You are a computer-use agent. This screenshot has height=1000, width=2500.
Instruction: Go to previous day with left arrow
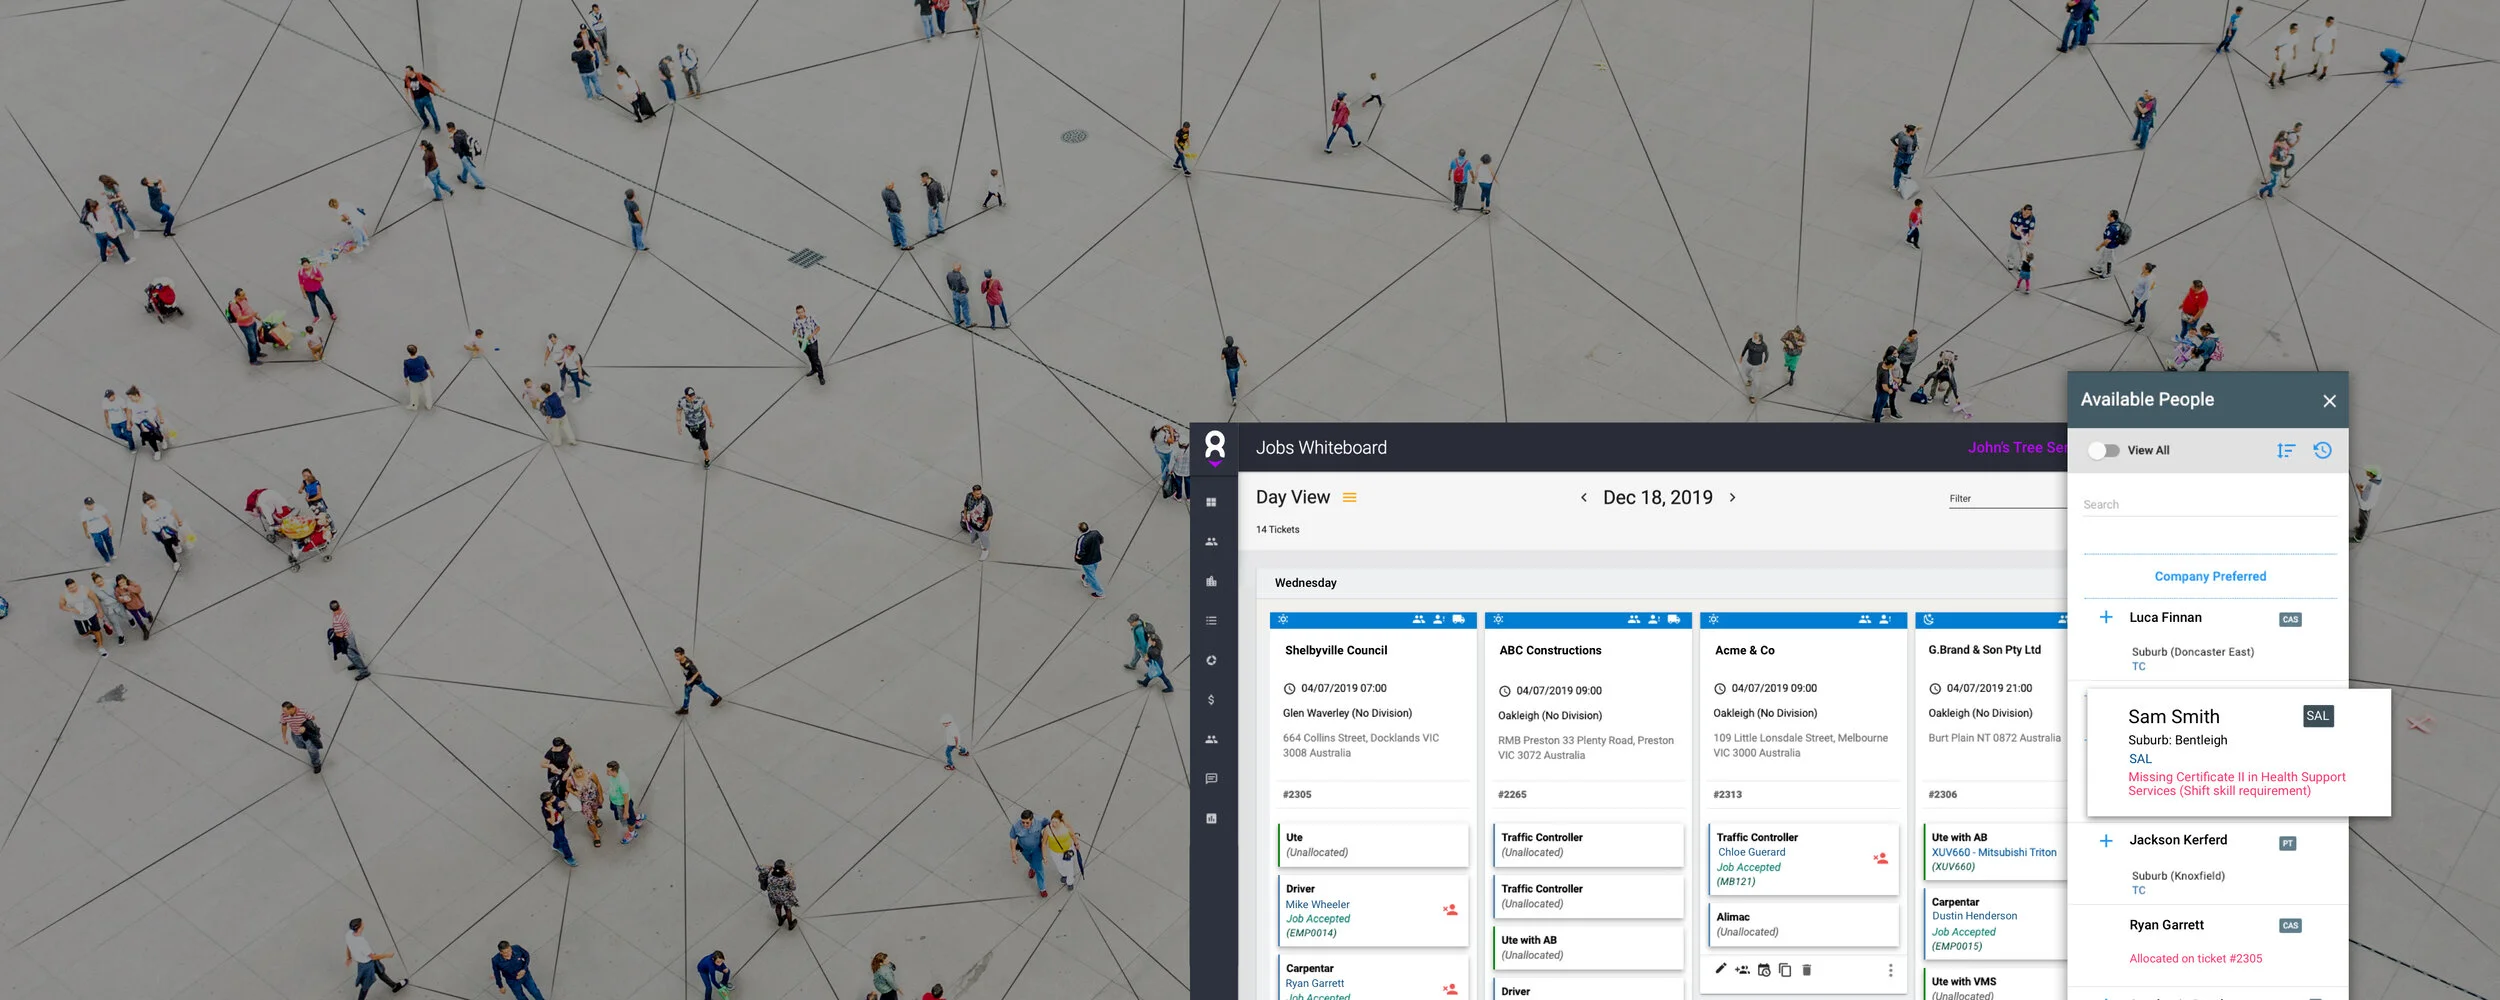pos(1586,497)
